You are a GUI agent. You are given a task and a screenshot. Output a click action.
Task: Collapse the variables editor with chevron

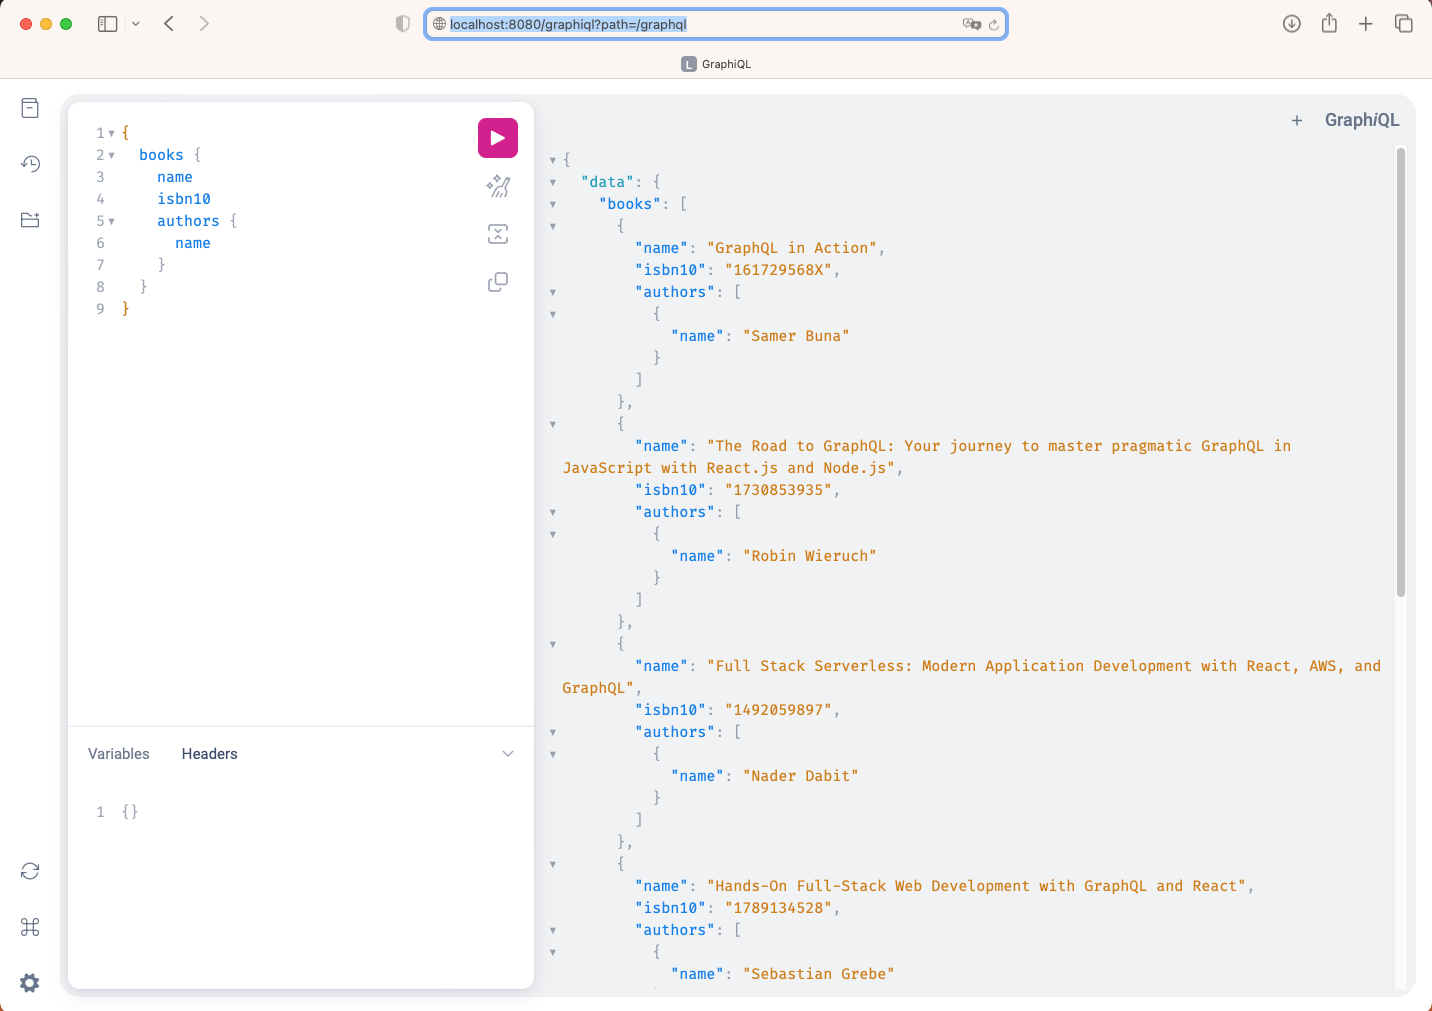coord(507,754)
